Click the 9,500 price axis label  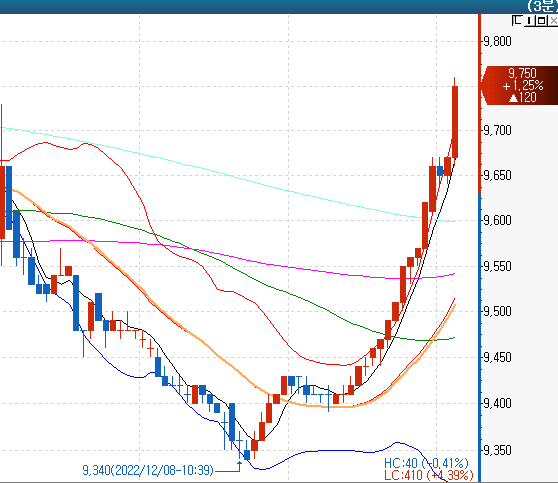coord(498,311)
